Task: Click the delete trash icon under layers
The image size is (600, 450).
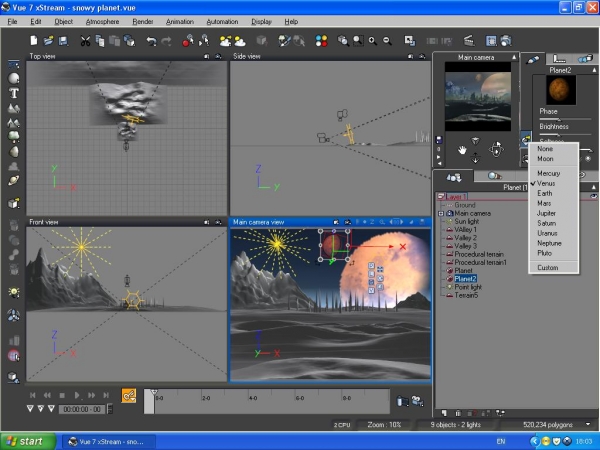Action: 458,413
